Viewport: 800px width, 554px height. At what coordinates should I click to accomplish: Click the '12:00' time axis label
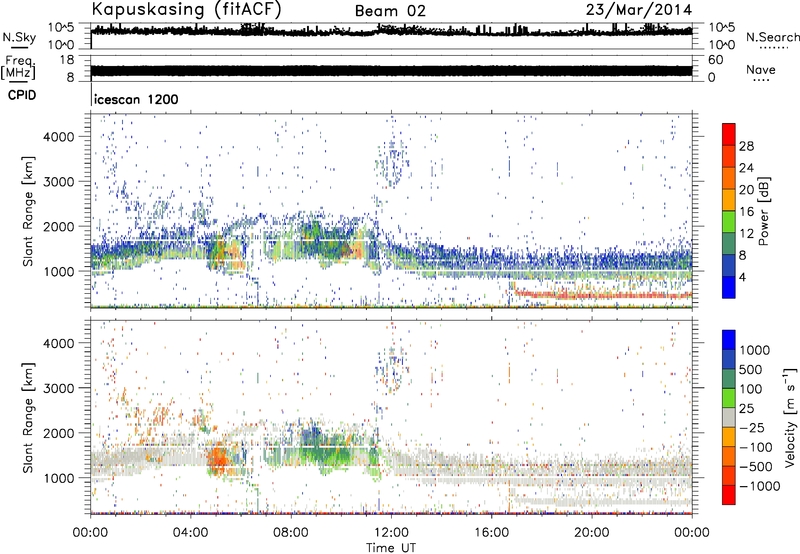[391, 533]
